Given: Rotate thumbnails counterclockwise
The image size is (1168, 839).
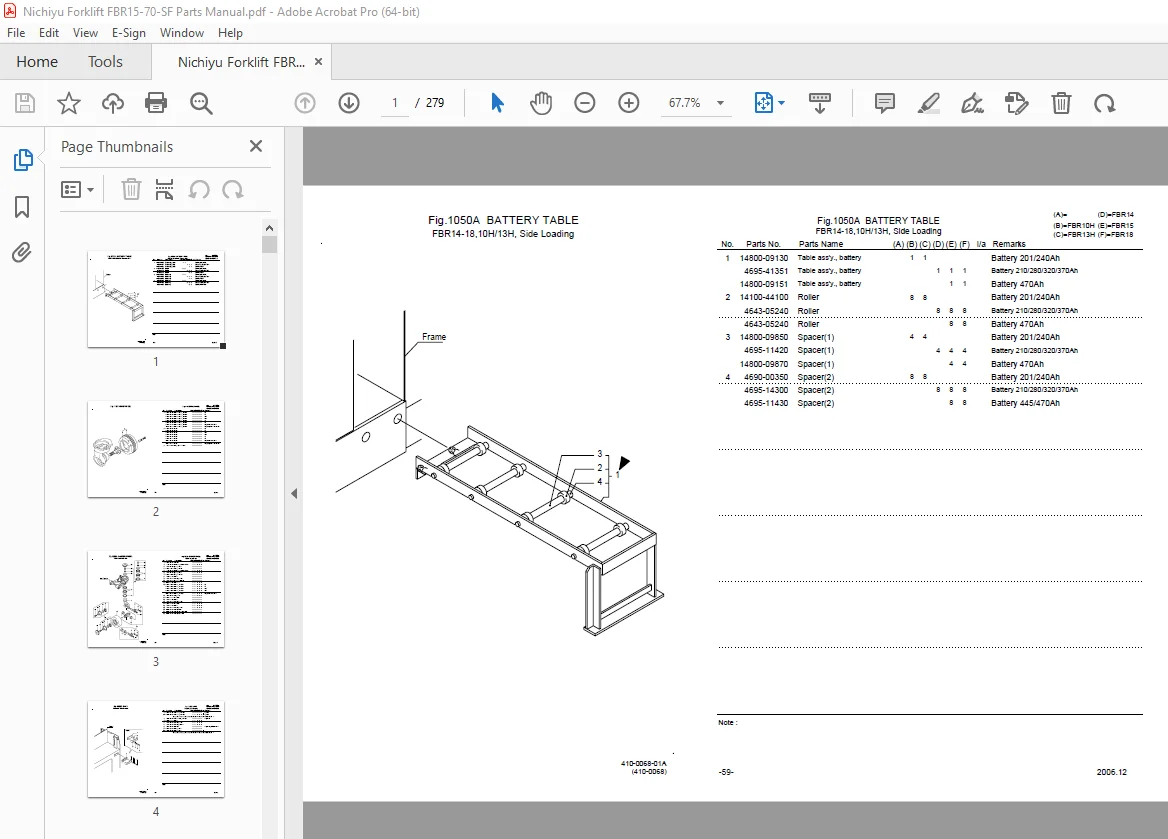Looking at the screenshot, I should tap(199, 189).
